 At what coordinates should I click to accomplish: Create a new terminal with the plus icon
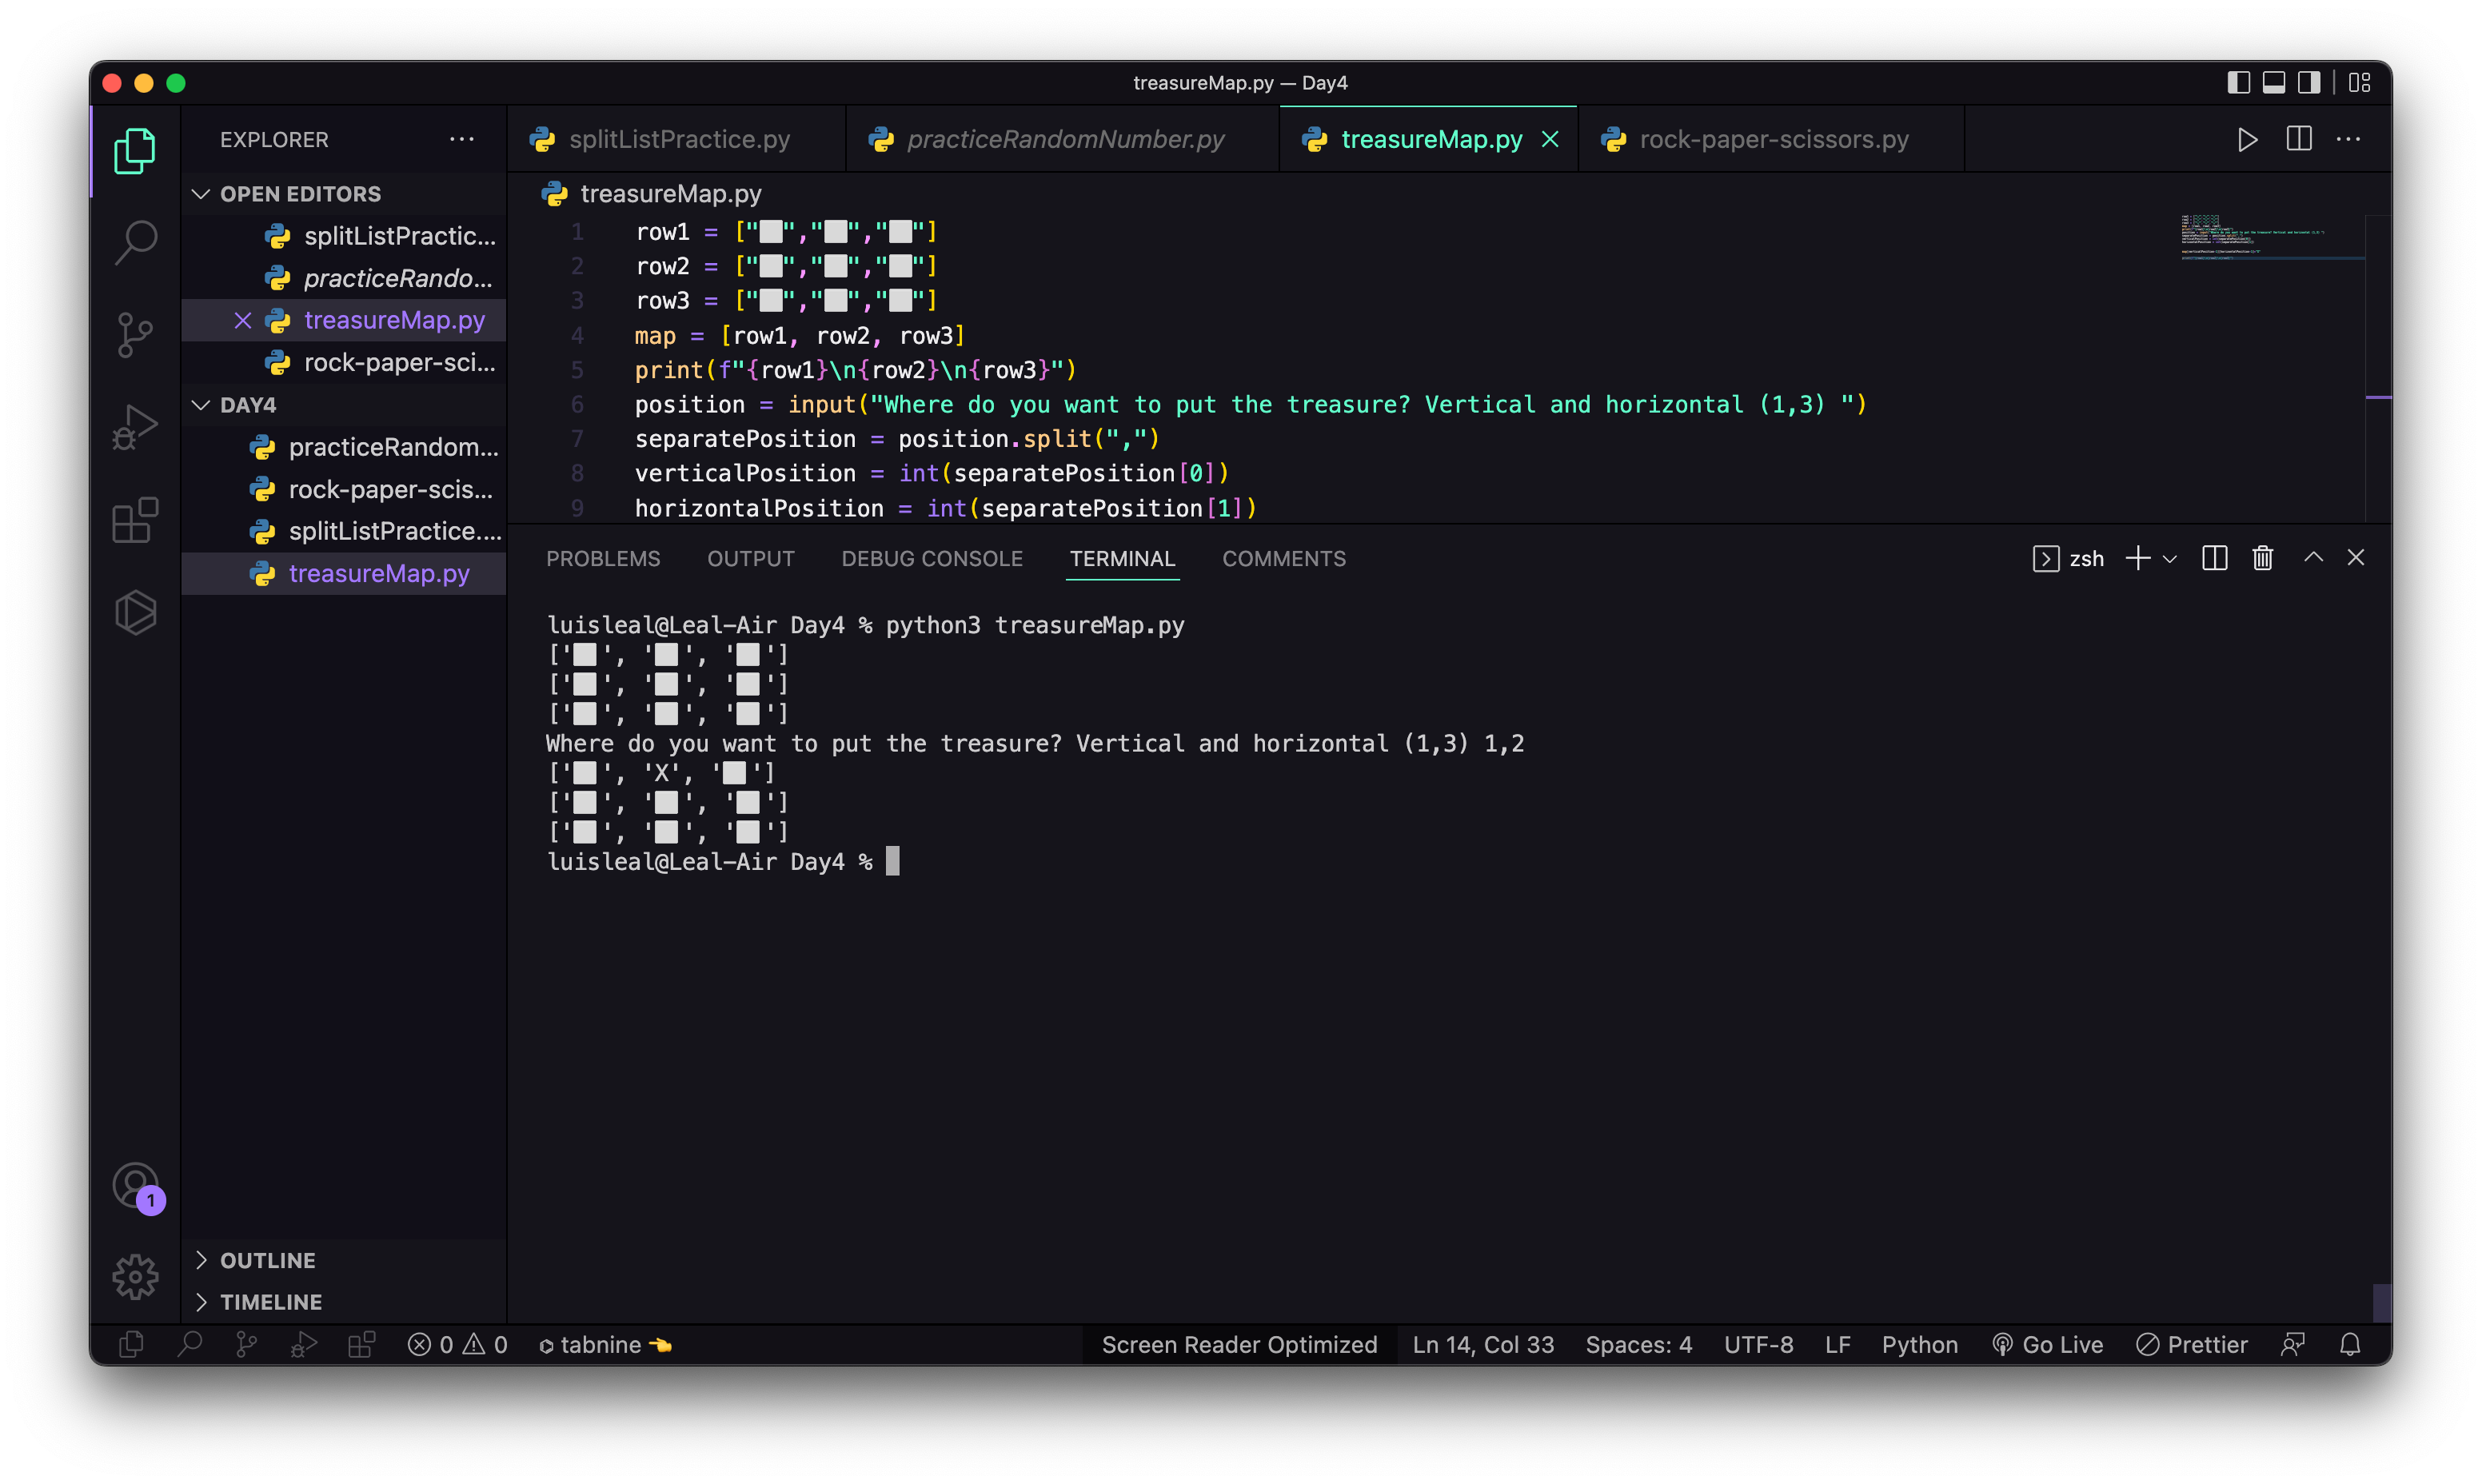(x=2137, y=558)
